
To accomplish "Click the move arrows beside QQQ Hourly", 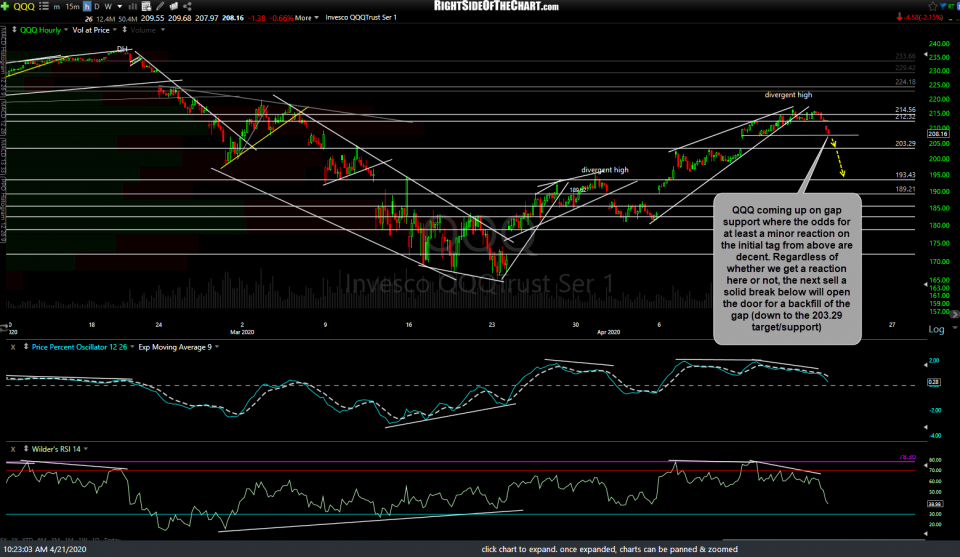I will [14, 30].
